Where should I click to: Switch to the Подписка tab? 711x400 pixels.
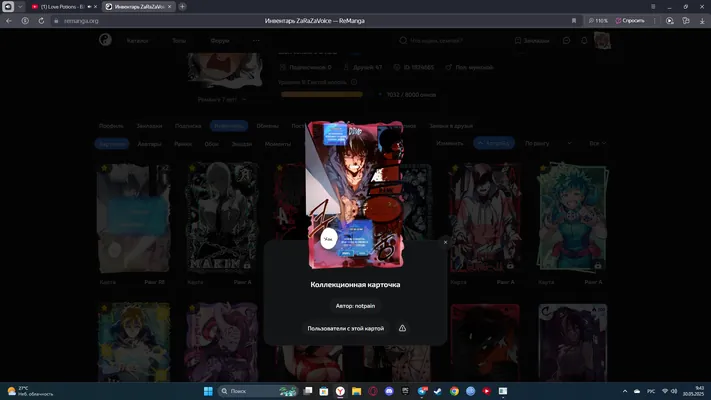(x=188, y=126)
